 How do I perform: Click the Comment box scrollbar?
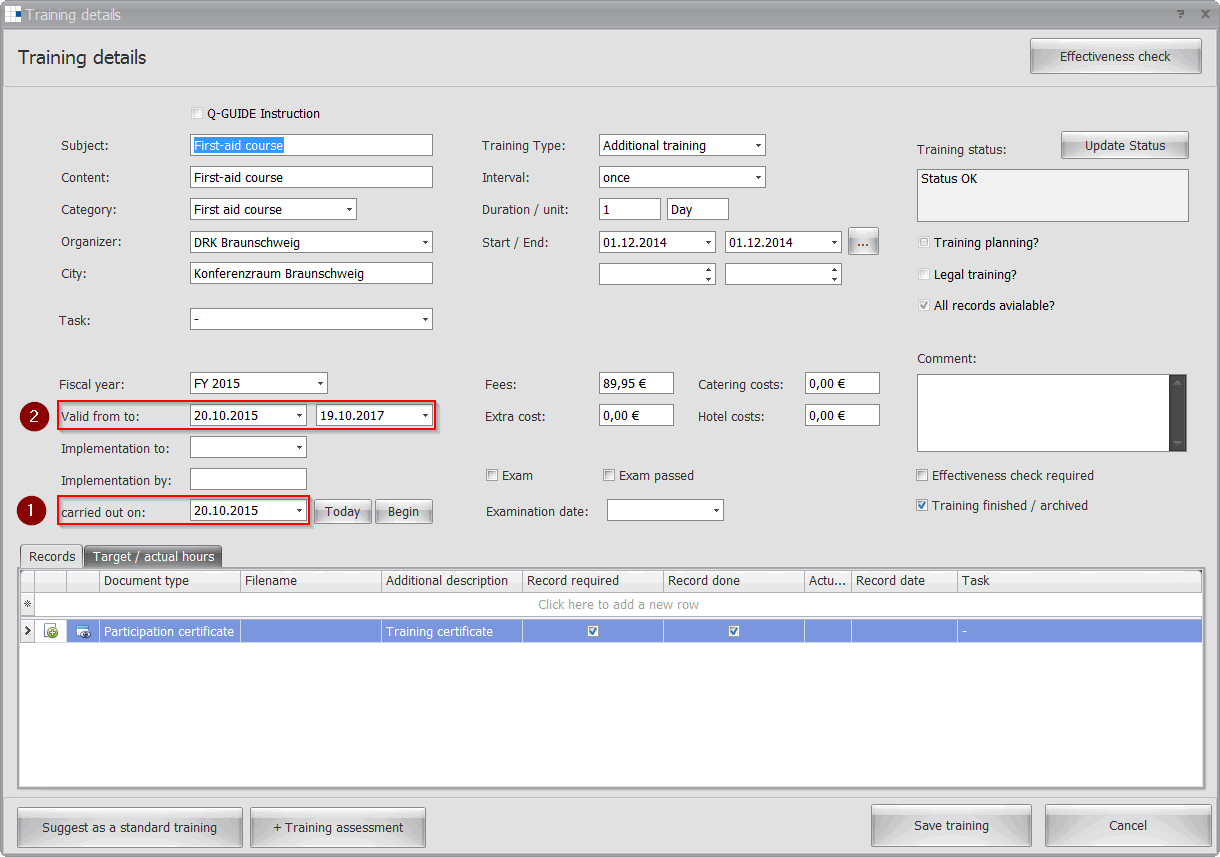[1178, 413]
